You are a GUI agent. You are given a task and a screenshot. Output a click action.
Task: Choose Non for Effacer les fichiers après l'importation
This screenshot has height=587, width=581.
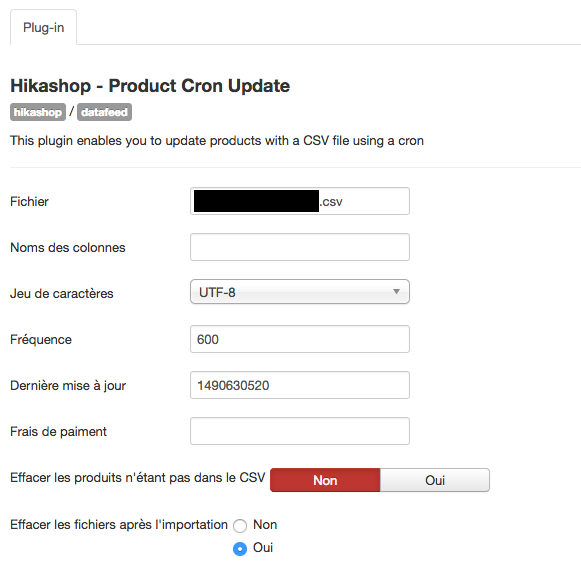click(x=240, y=526)
